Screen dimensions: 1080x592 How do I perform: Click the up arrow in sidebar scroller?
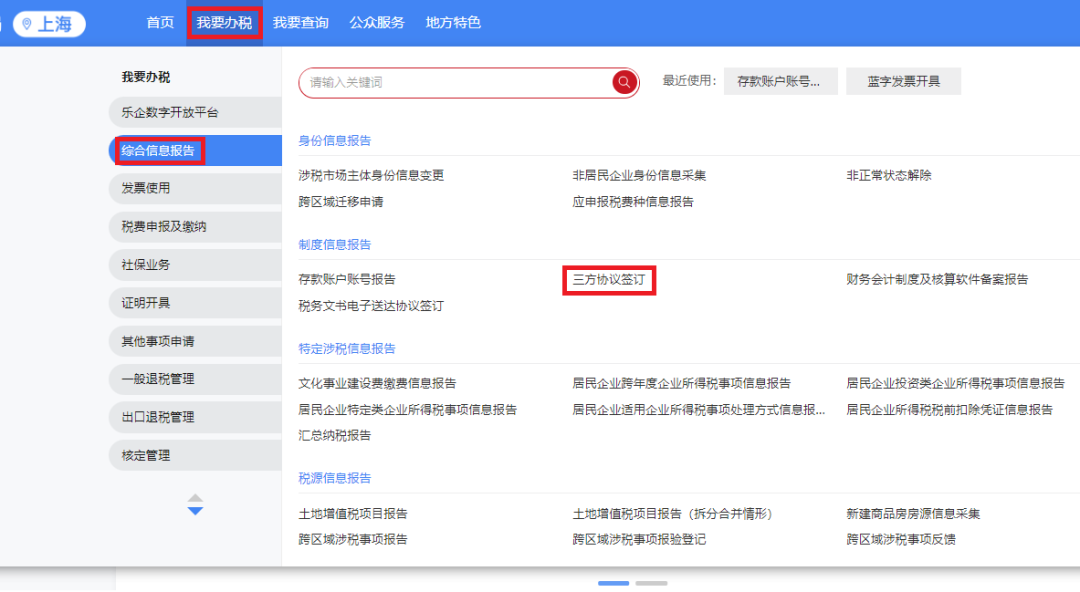(x=195, y=497)
